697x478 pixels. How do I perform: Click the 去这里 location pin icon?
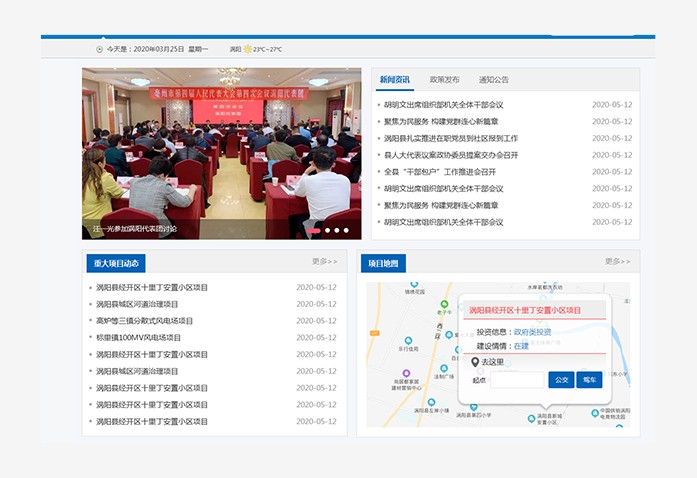click(x=475, y=362)
